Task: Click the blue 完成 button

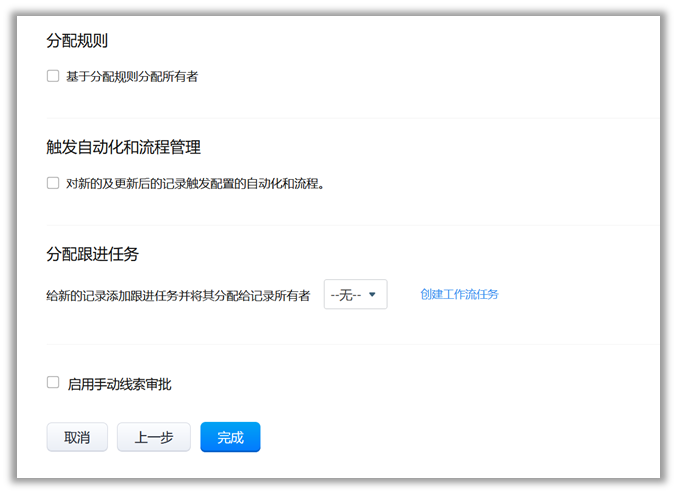Action: click(230, 437)
